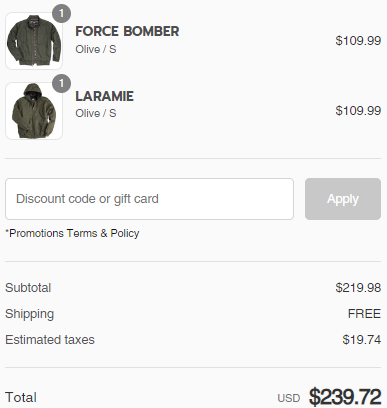The image size is (387, 408).
Task: Apply the discount code
Action: click(343, 199)
